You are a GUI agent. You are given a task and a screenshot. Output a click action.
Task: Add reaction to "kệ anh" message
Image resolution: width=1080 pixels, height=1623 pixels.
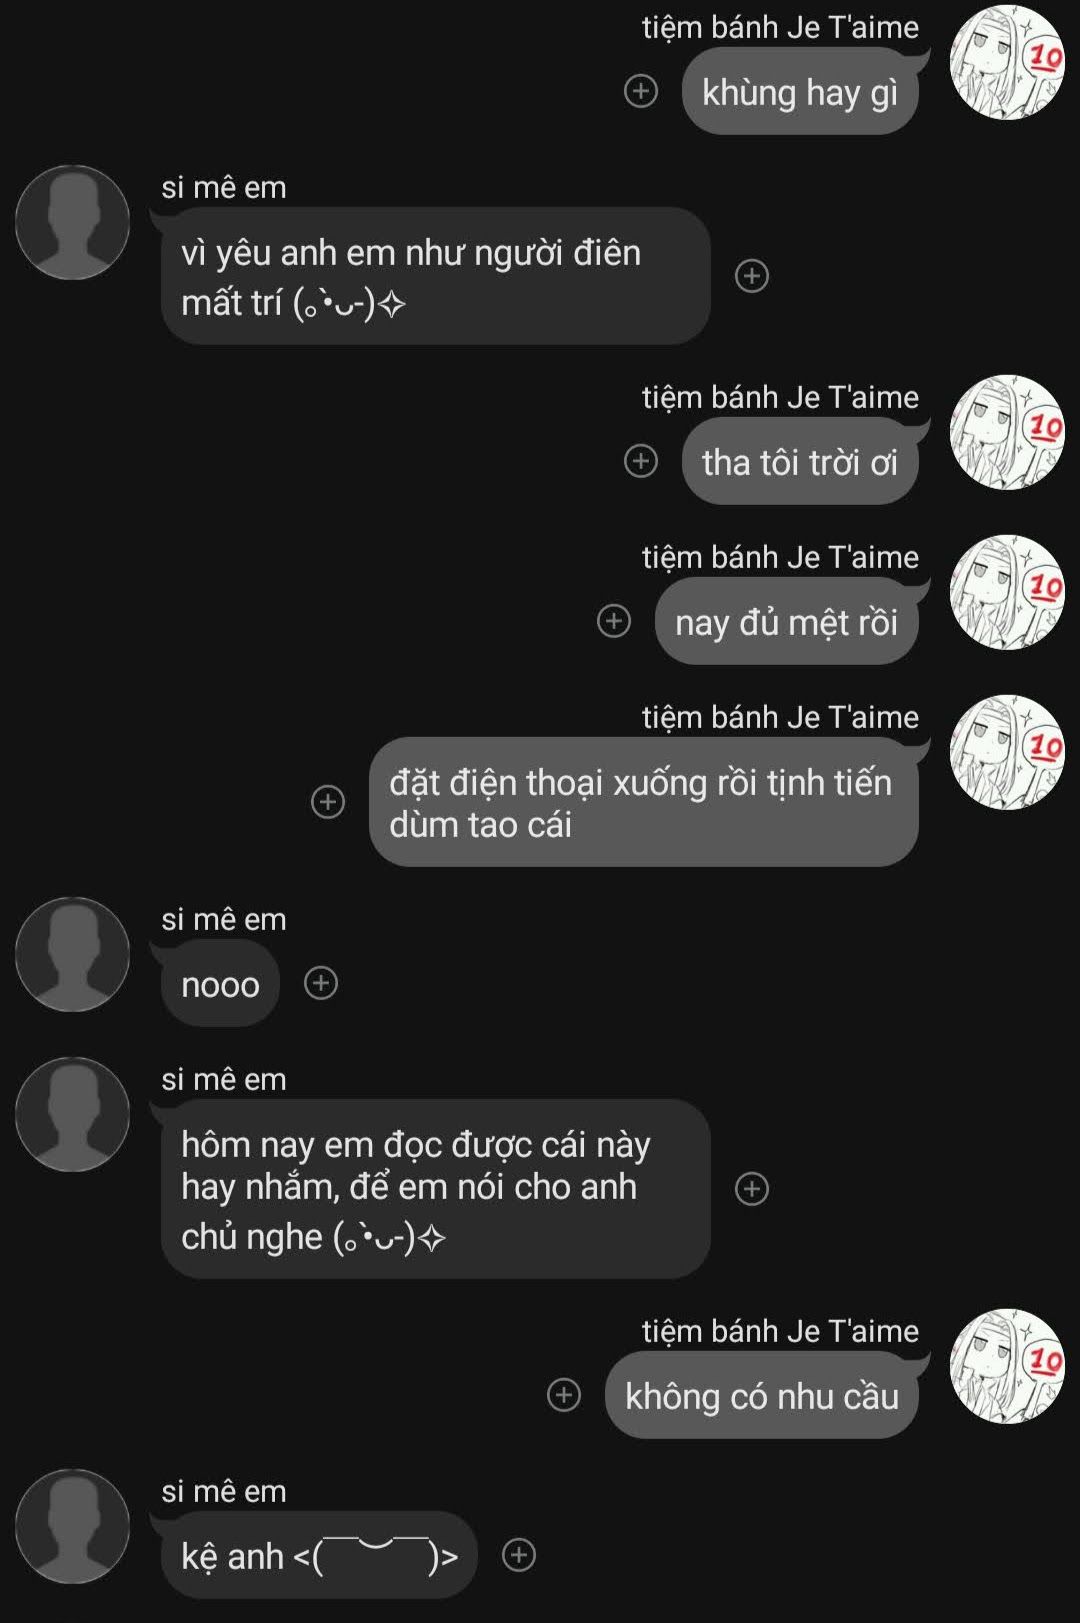[519, 1555]
